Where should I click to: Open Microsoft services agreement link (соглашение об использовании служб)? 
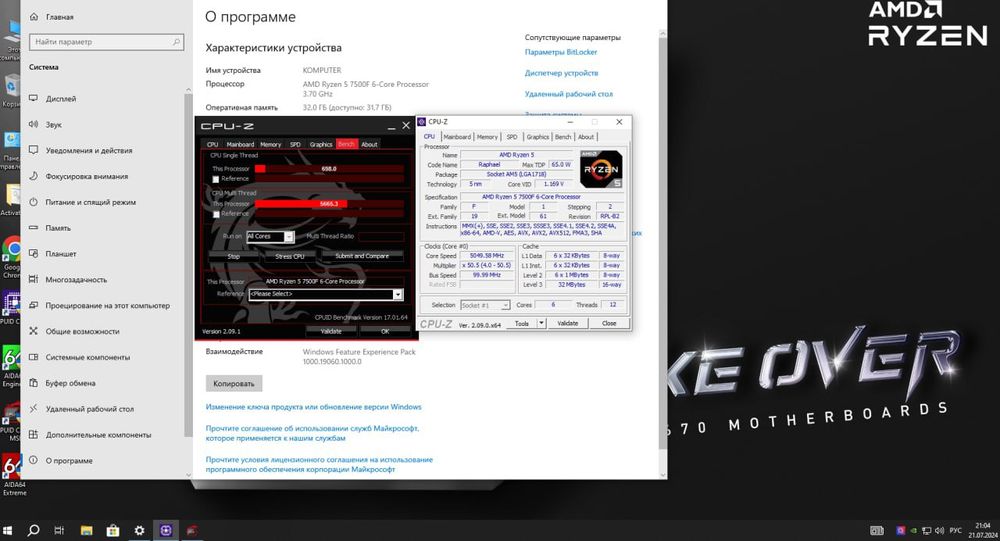pos(312,433)
